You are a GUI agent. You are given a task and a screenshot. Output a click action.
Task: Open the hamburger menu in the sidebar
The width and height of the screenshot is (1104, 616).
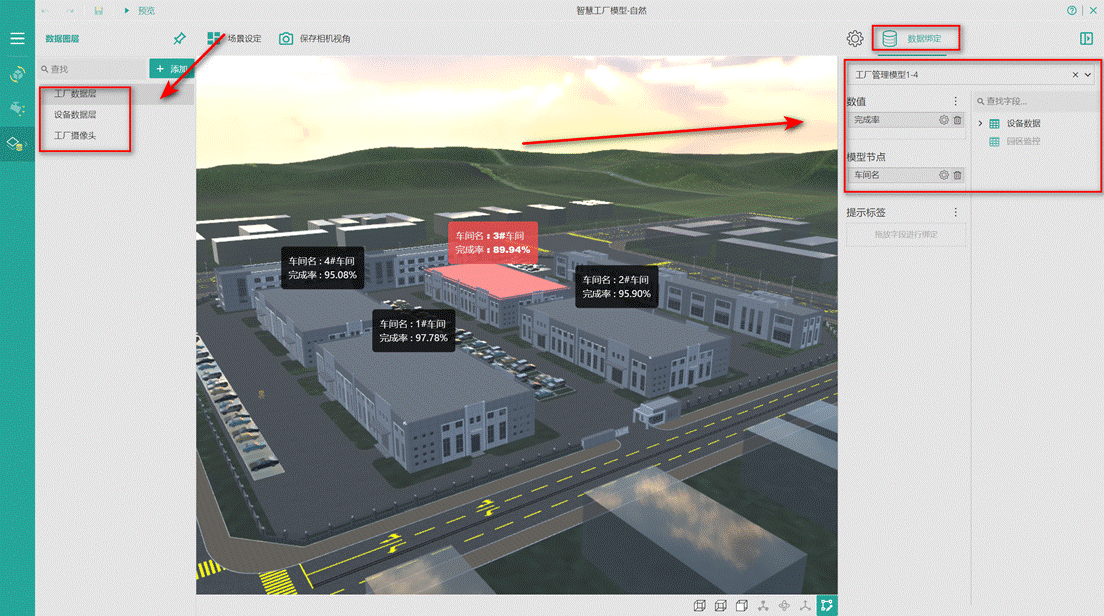17,39
